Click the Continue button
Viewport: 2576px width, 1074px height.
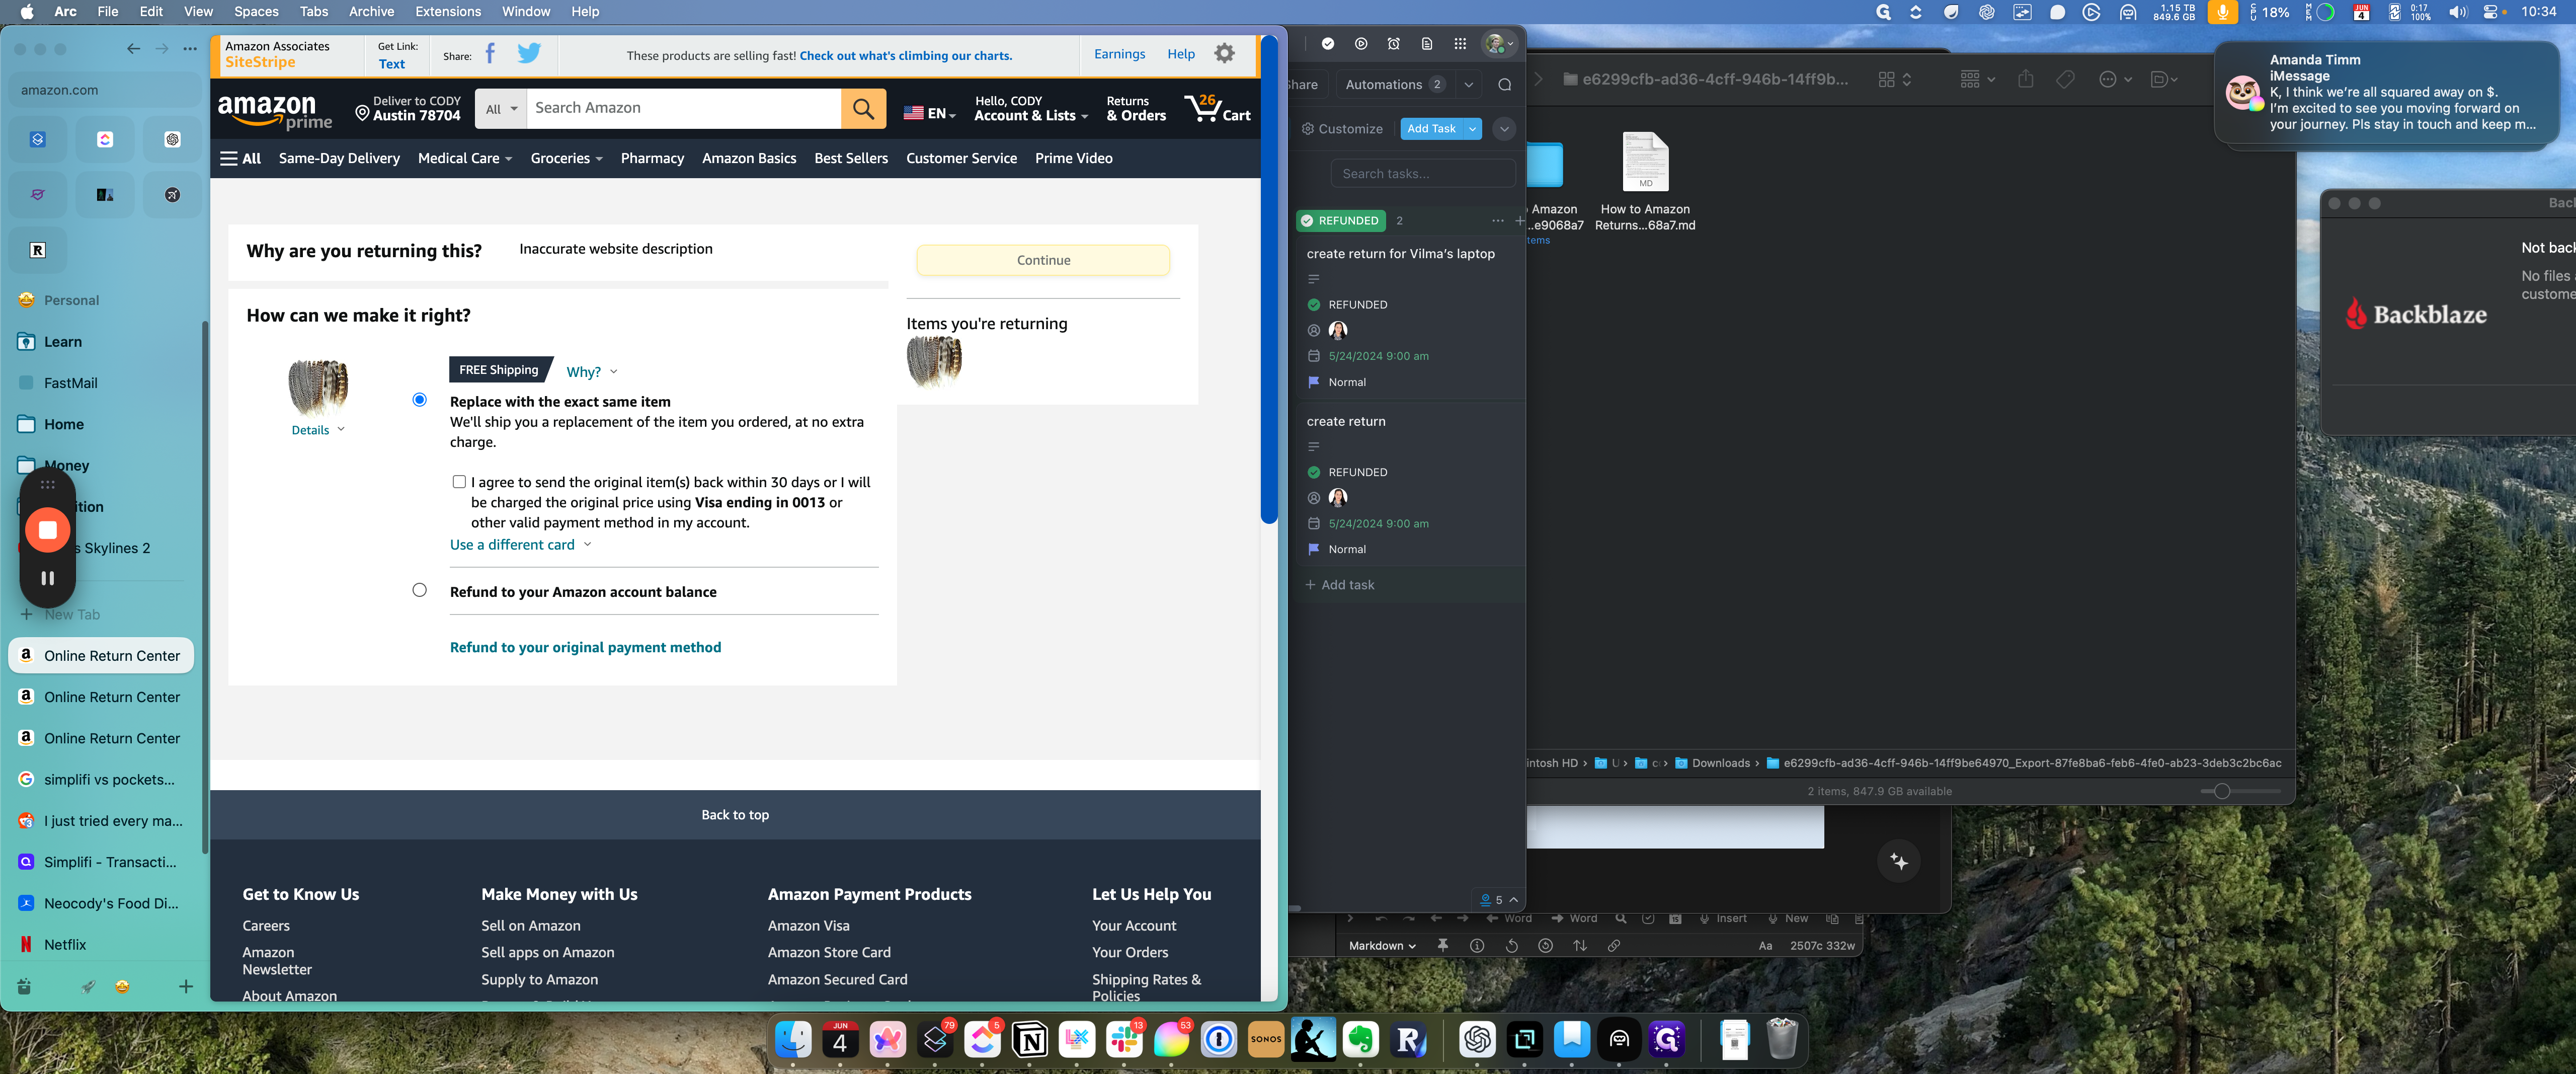pyautogui.click(x=1043, y=260)
